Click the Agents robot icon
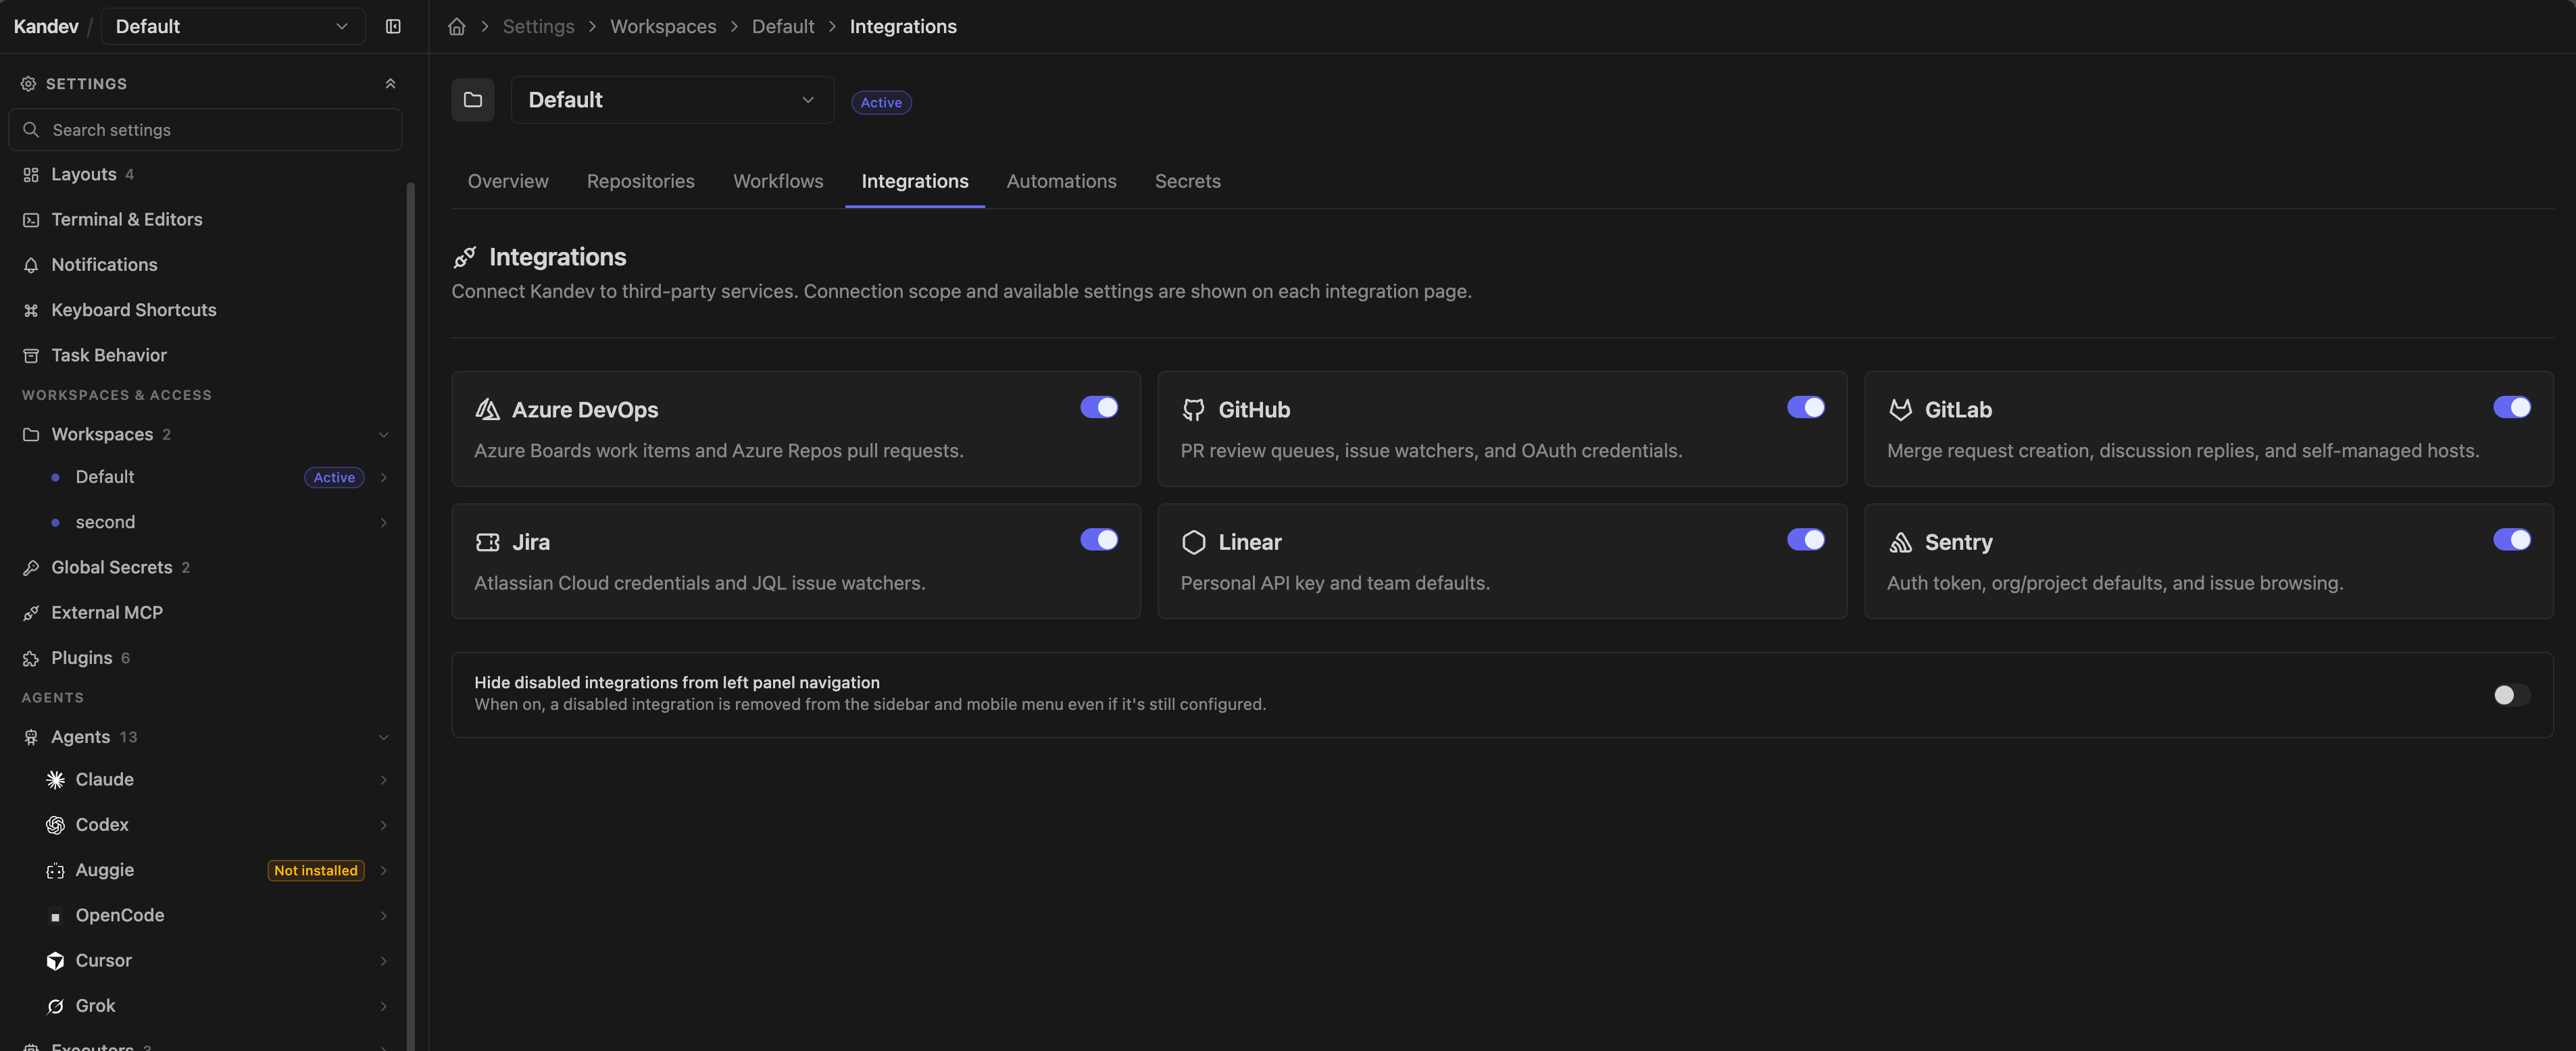Image resolution: width=2576 pixels, height=1051 pixels. pyautogui.click(x=31, y=737)
